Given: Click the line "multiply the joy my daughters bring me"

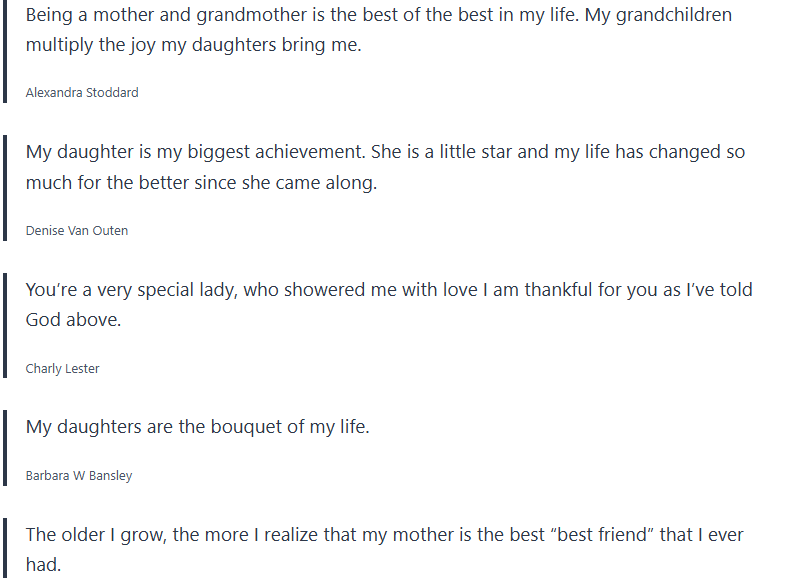Looking at the screenshot, I should 193,46.
